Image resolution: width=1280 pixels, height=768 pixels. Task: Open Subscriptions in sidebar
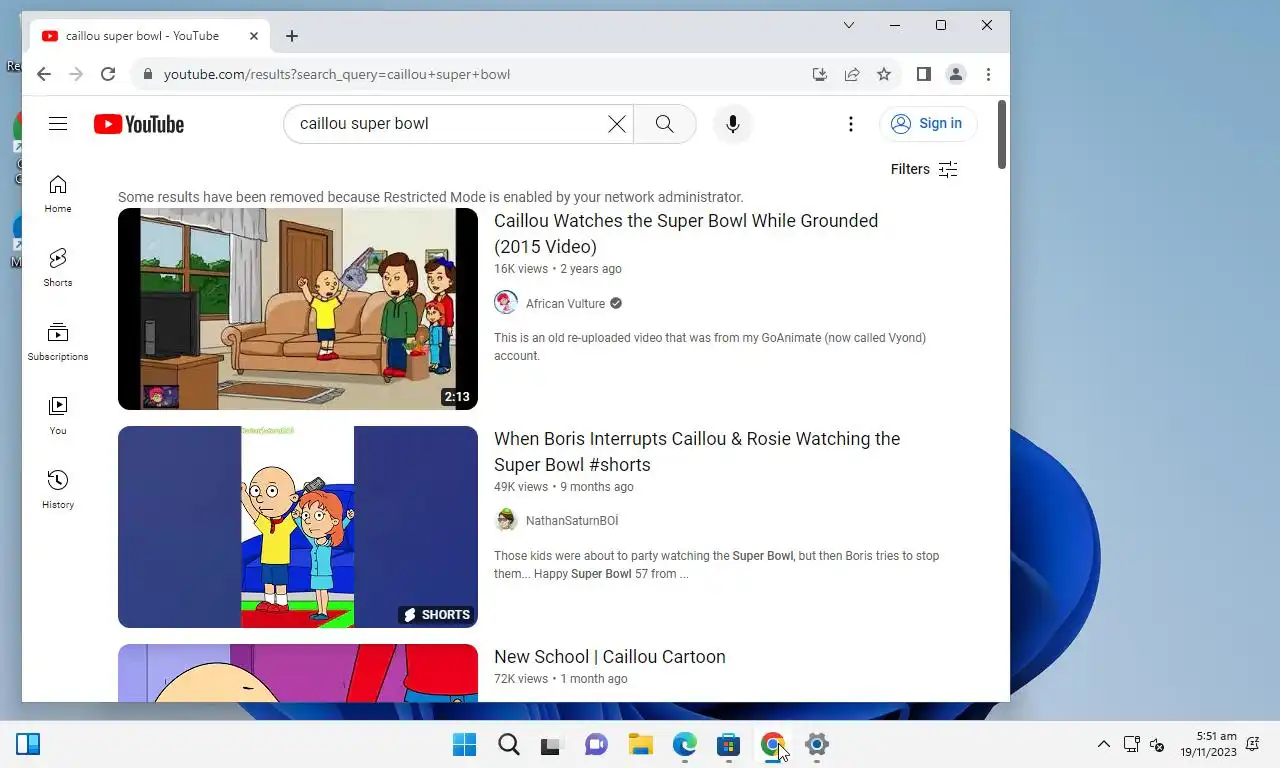click(58, 342)
